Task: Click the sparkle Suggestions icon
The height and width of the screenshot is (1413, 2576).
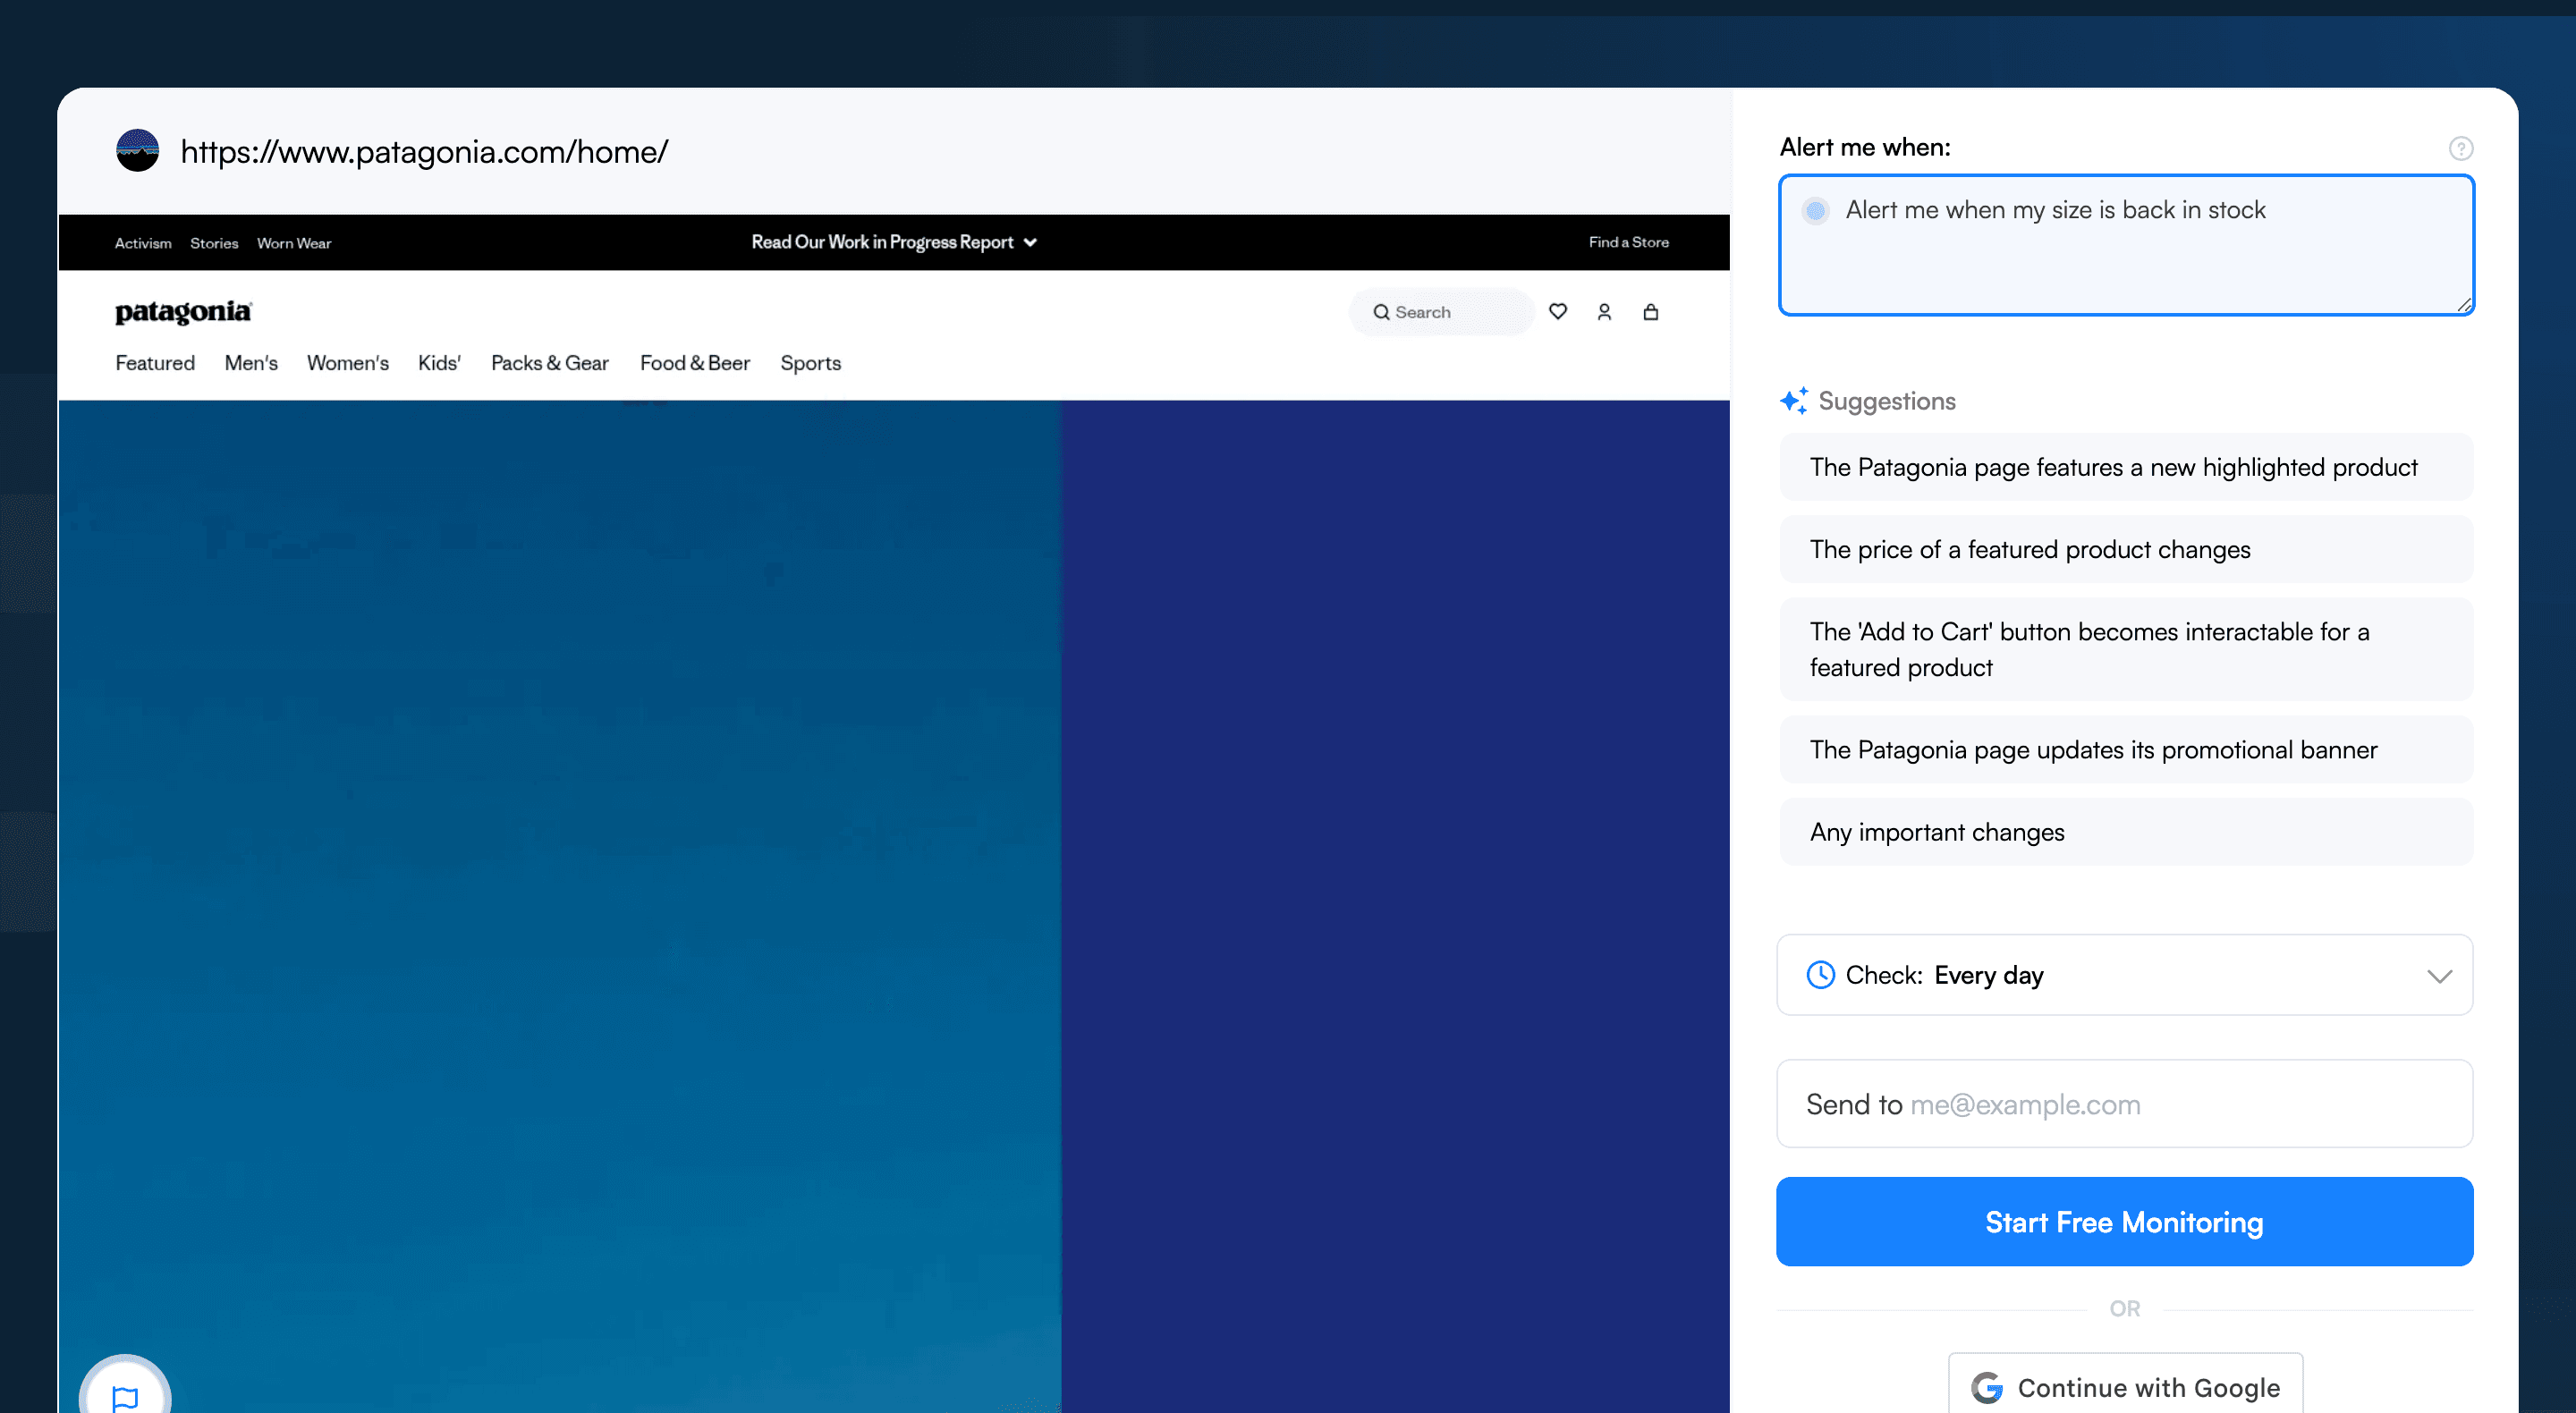Action: click(1793, 401)
